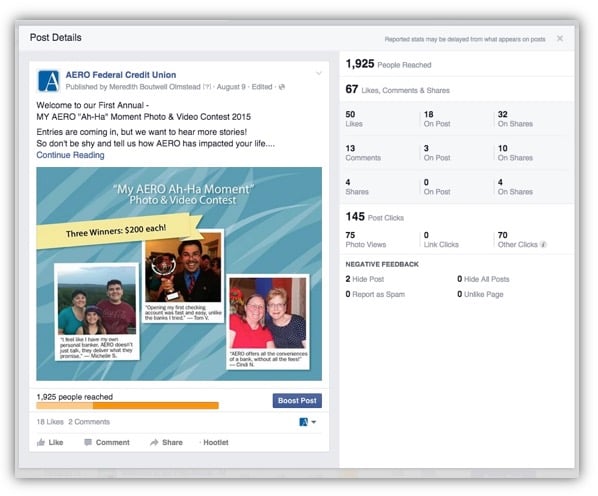Click Published by Meredith Boutwell Olmstead
The width and height of the screenshot is (598, 496).
tap(133, 87)
